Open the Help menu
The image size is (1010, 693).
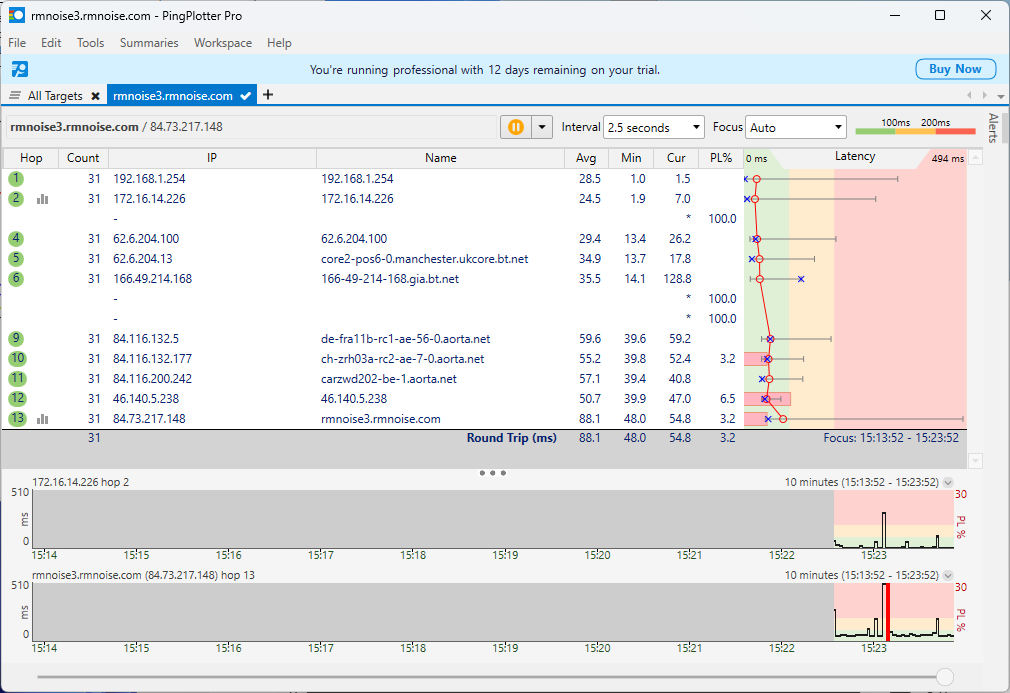279,43
